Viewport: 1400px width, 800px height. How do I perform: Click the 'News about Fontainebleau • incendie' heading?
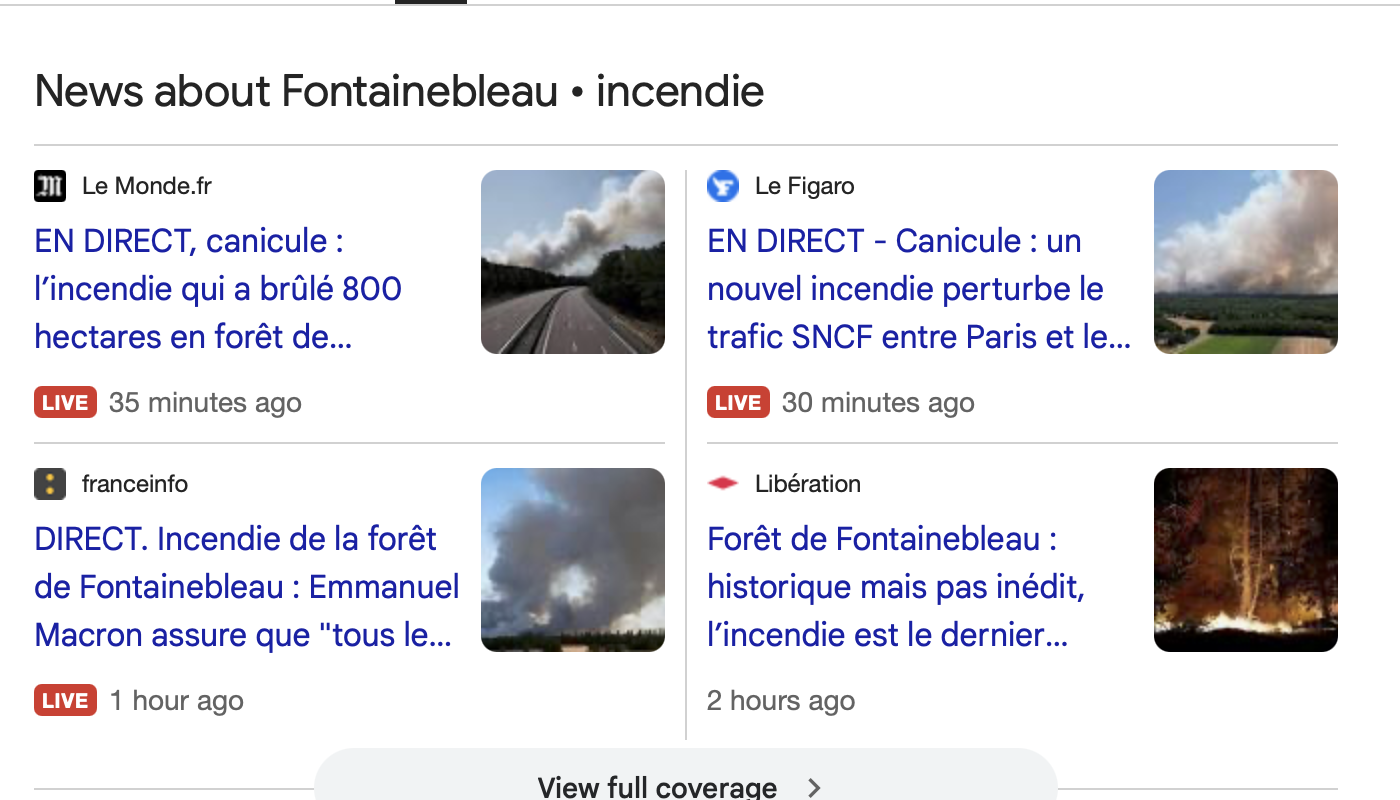pos(399,92)
